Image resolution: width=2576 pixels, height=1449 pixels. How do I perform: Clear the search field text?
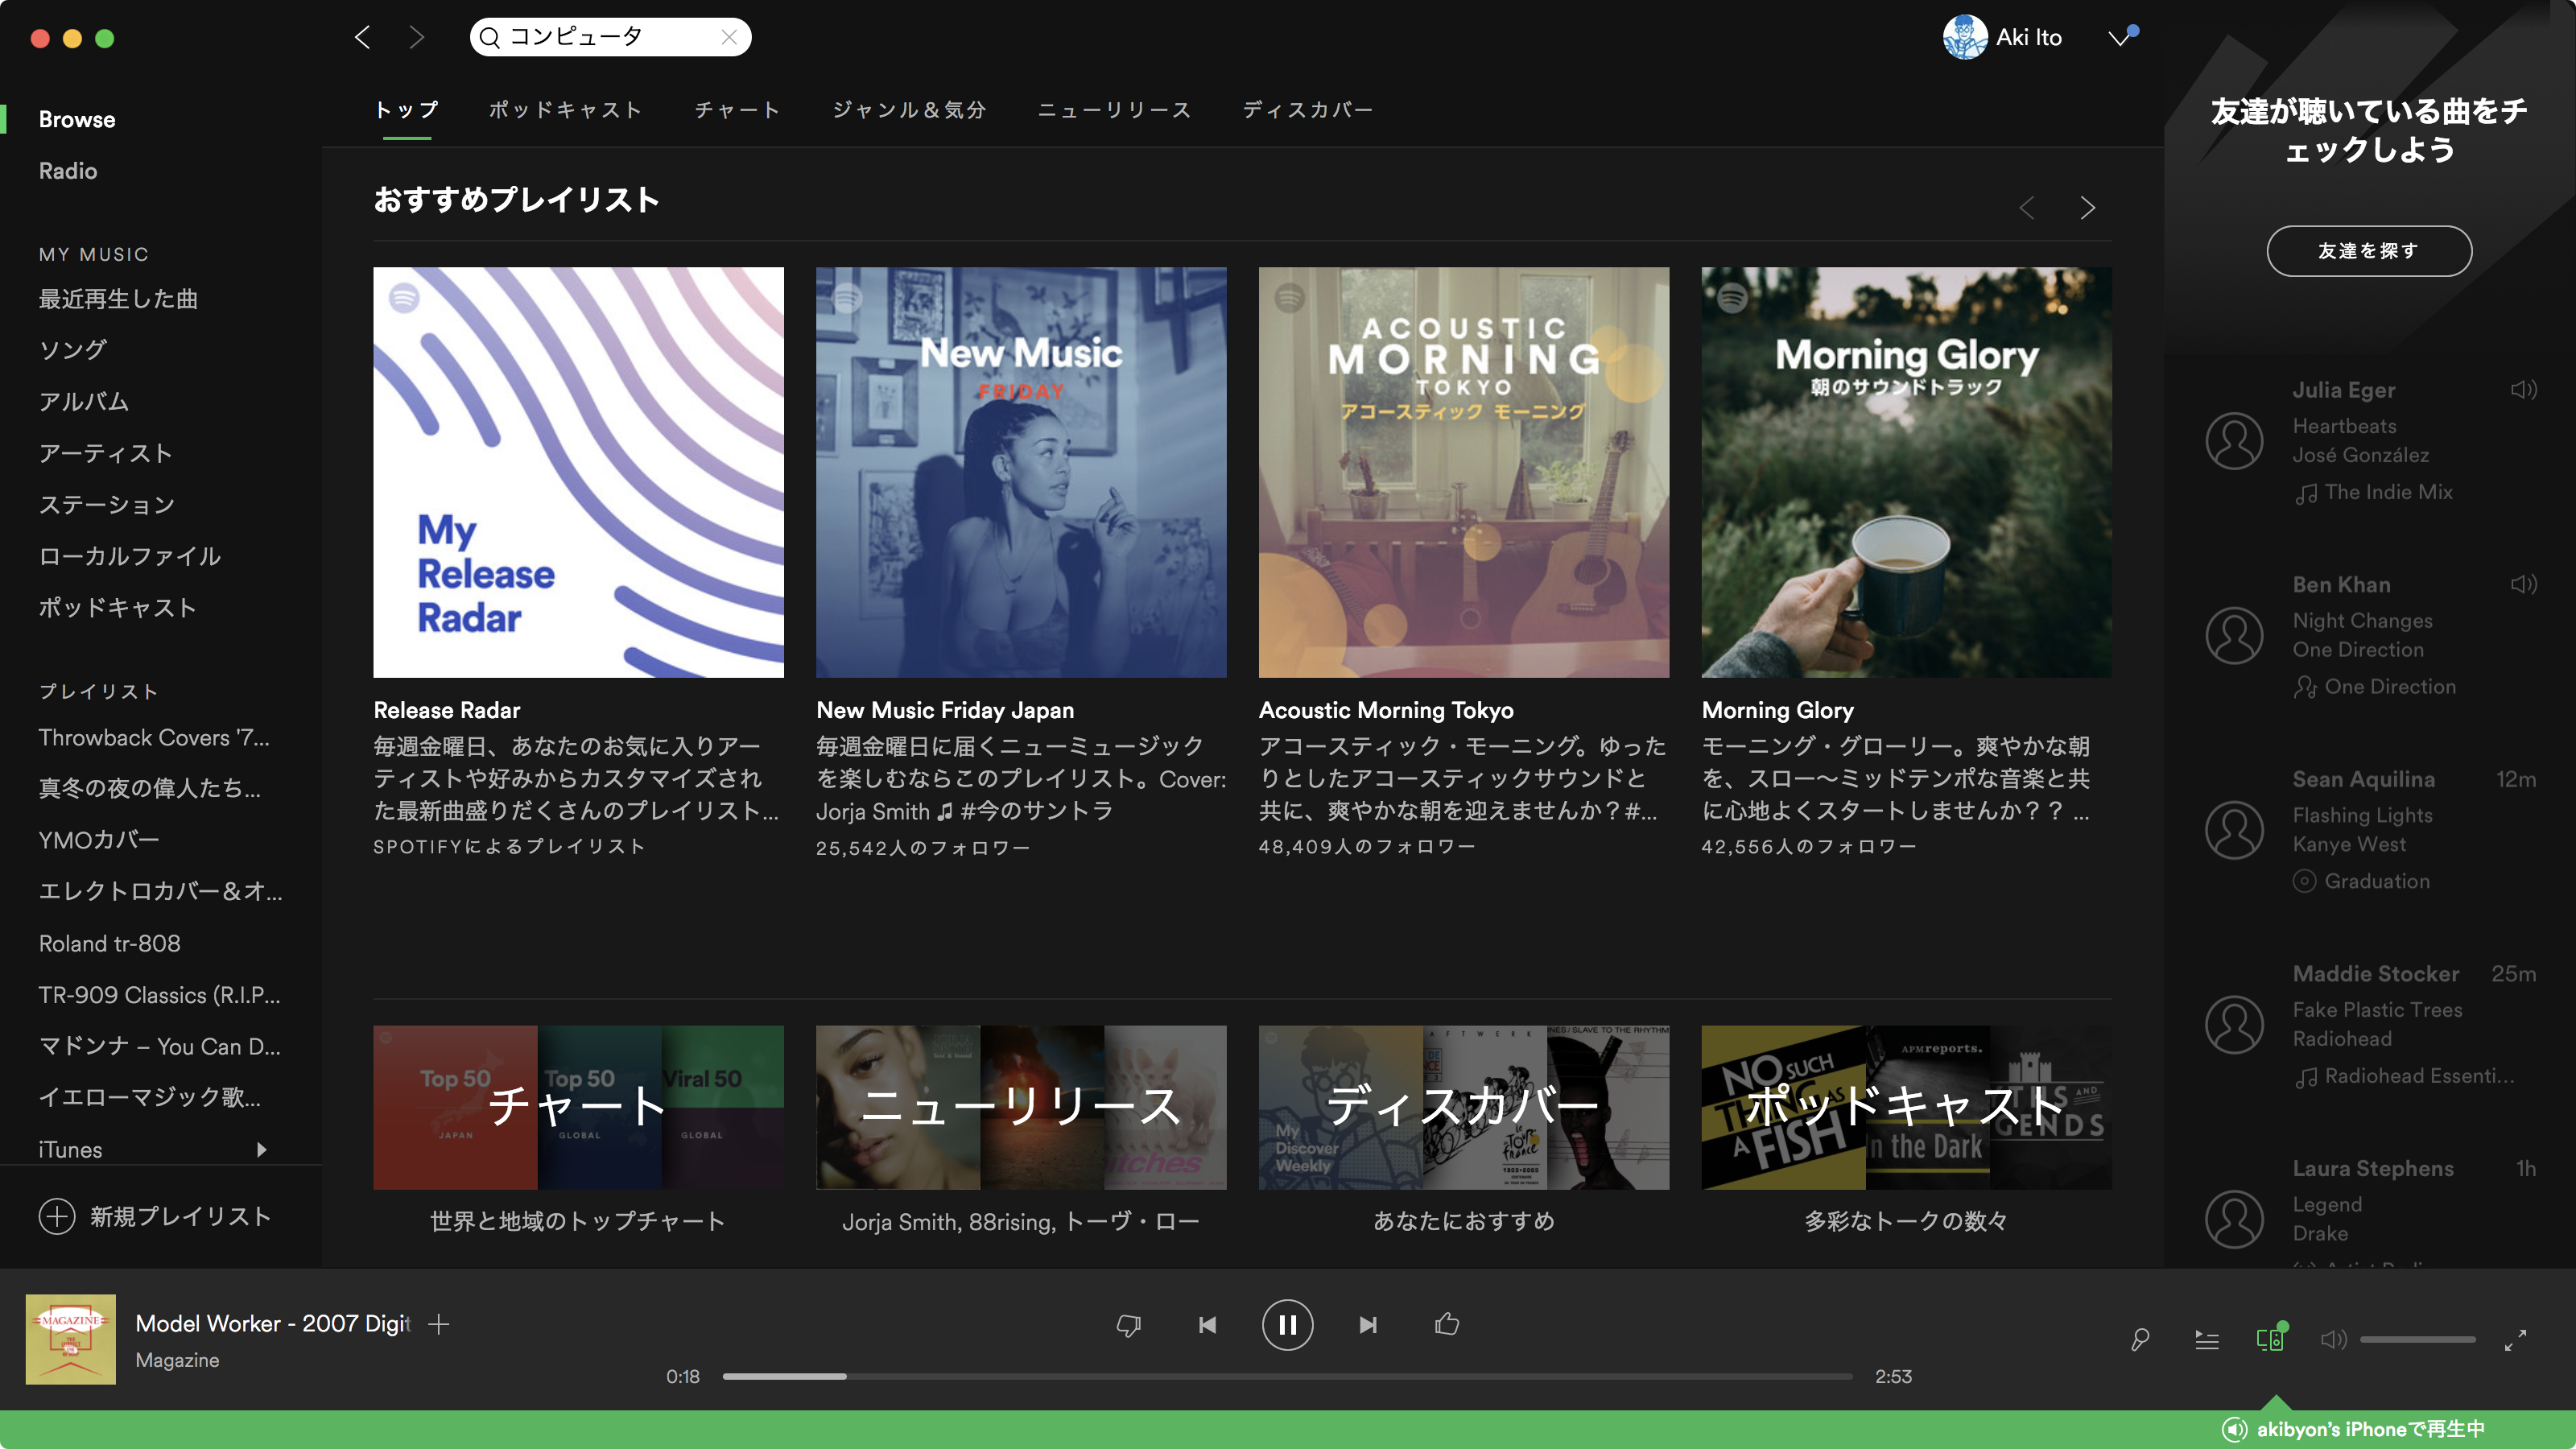[729, 37]
